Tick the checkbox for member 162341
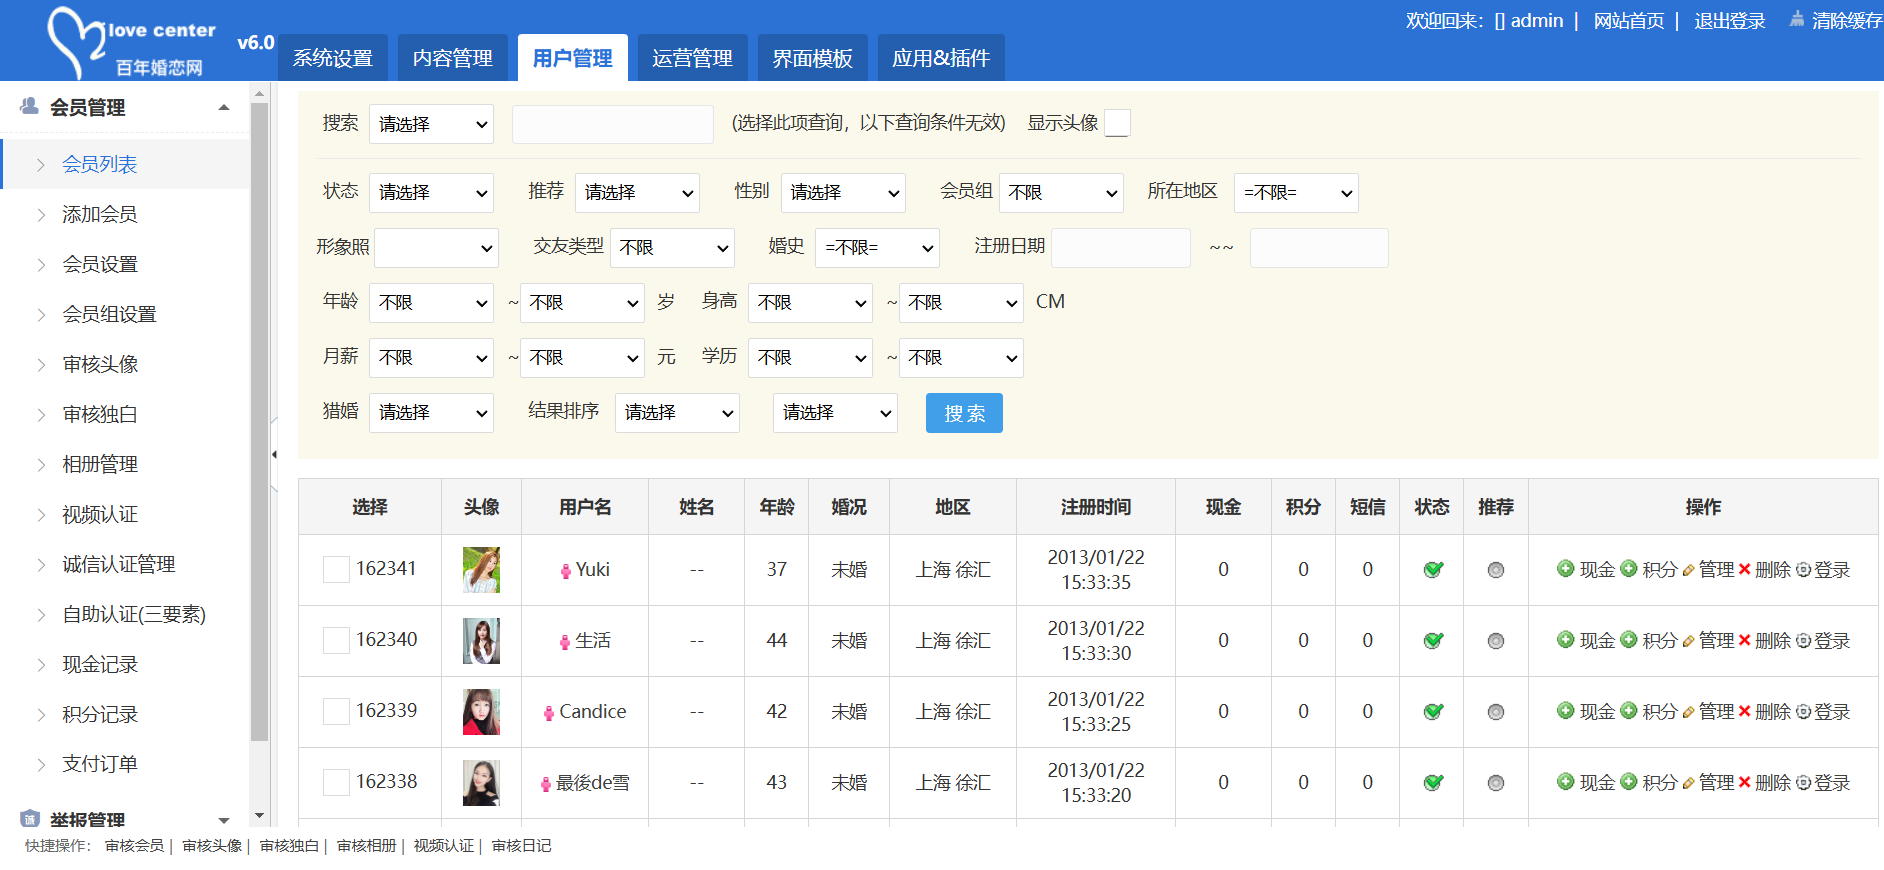This screenshot has width=1884, height=870. (336, 570)
